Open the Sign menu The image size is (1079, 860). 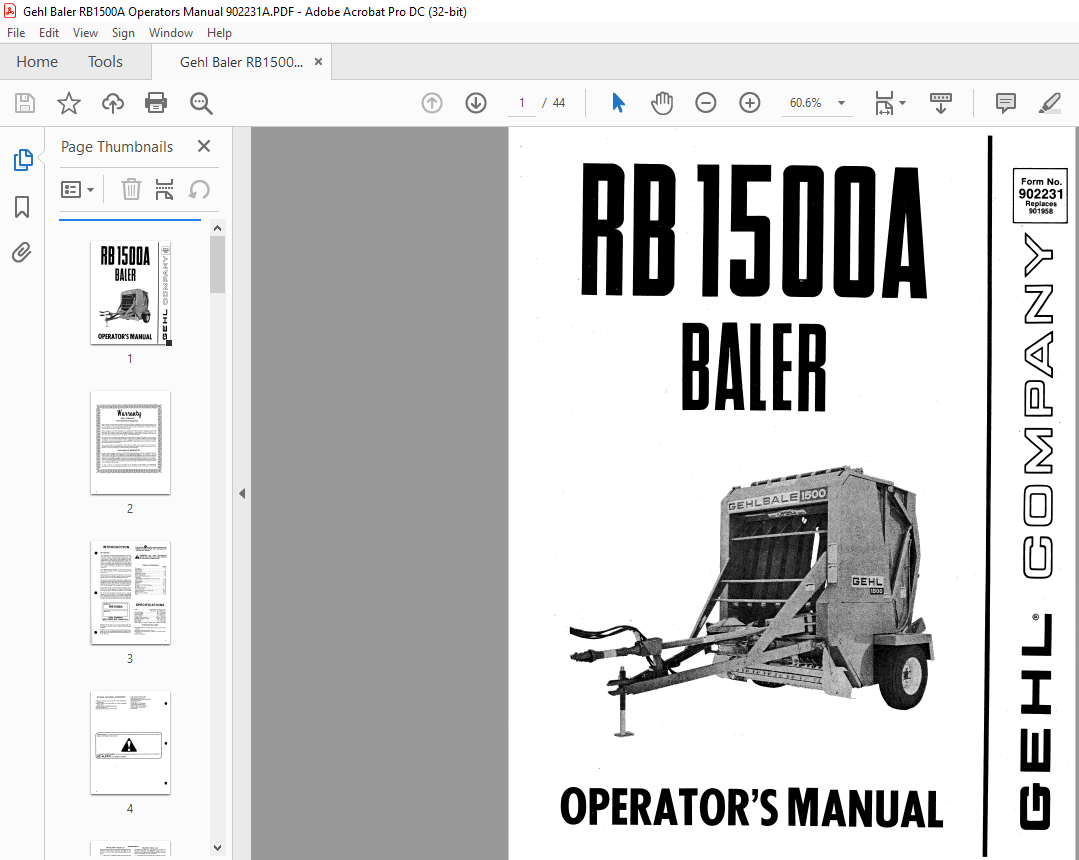[123, 32]
